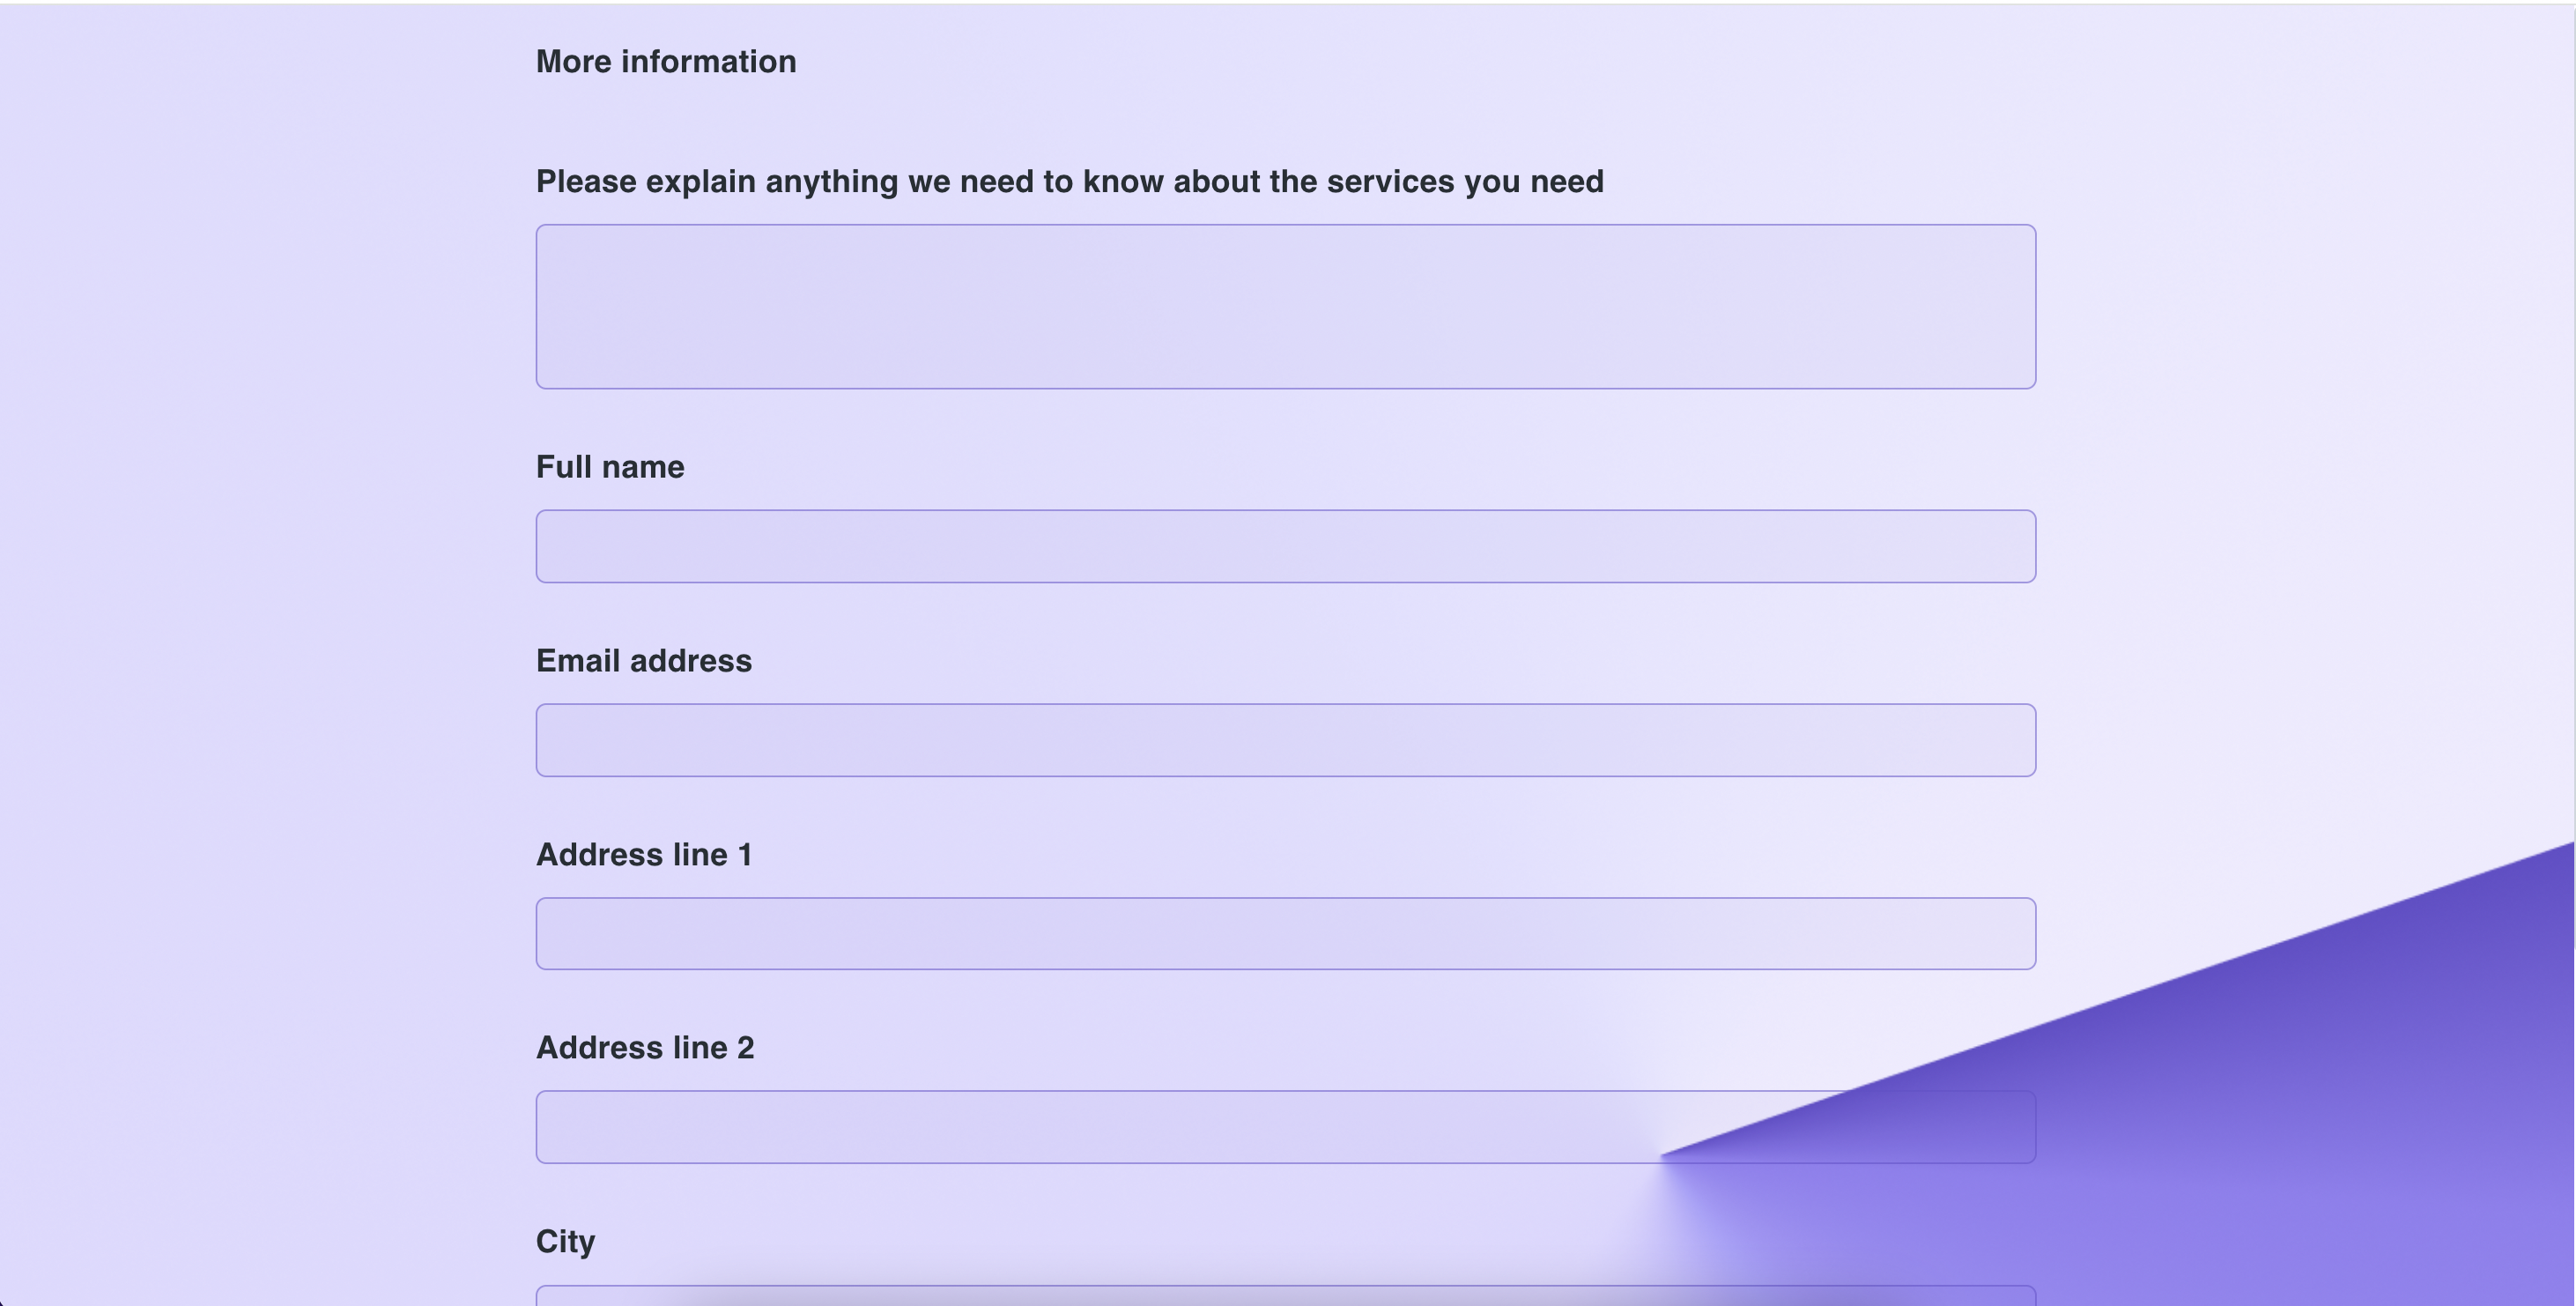Click the Address line 2 input box
This screenshot has height=1306, width=2576.
pyautogui.click(x=1286, y=1127)
